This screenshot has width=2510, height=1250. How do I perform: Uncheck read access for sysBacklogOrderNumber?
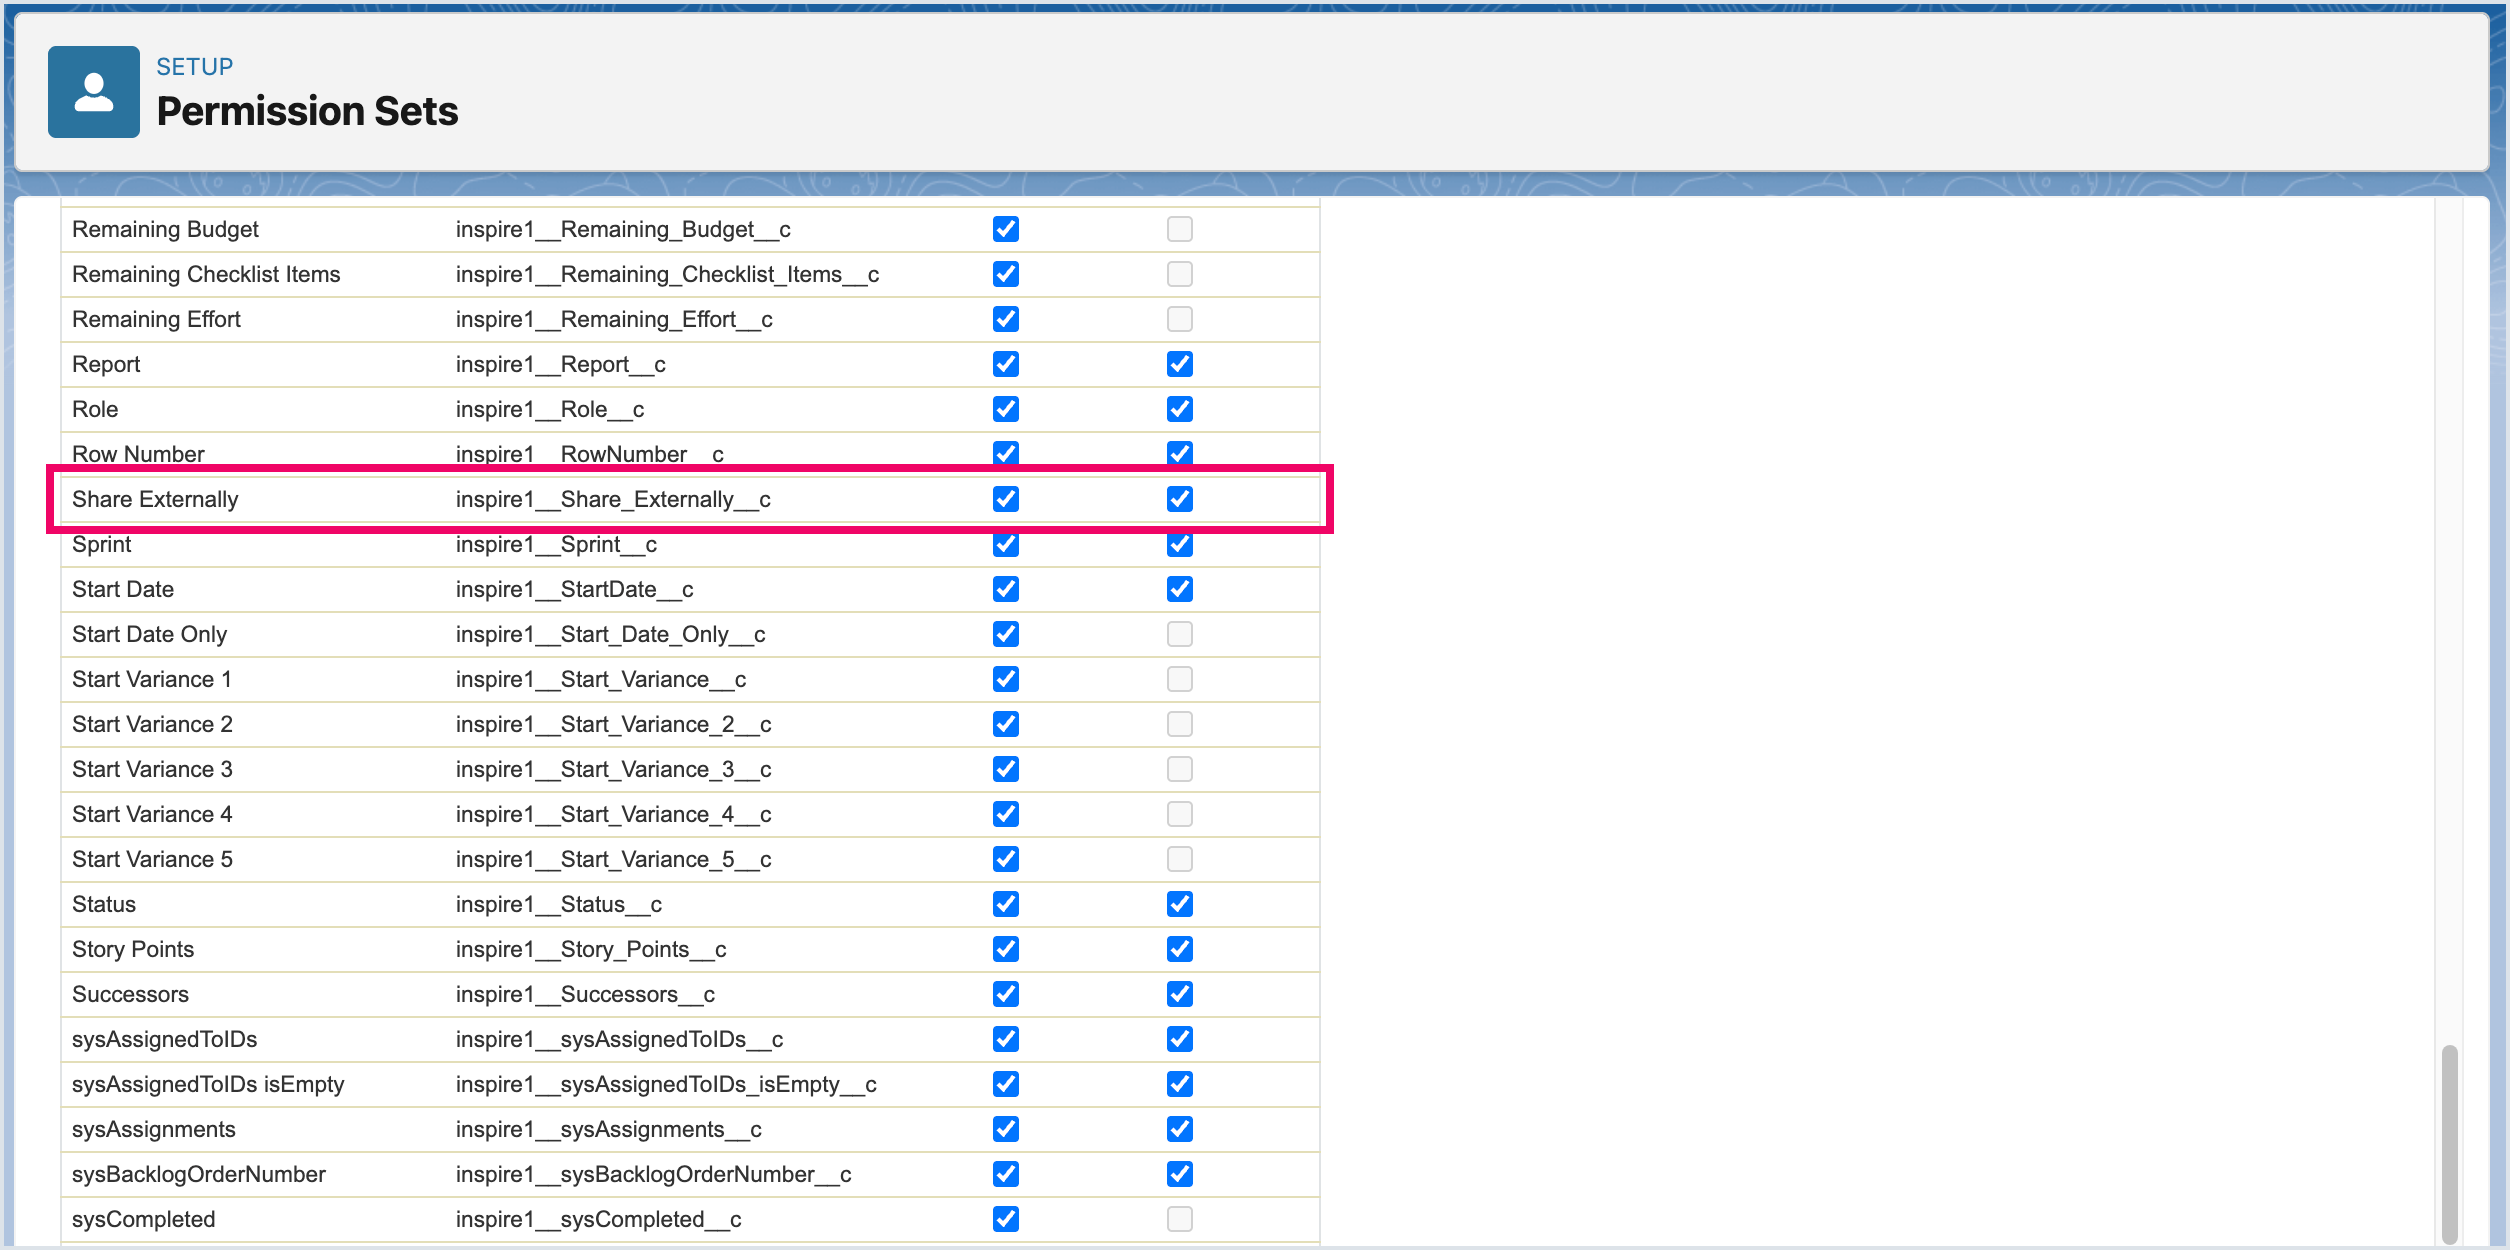click(x=1005, y=1174)
